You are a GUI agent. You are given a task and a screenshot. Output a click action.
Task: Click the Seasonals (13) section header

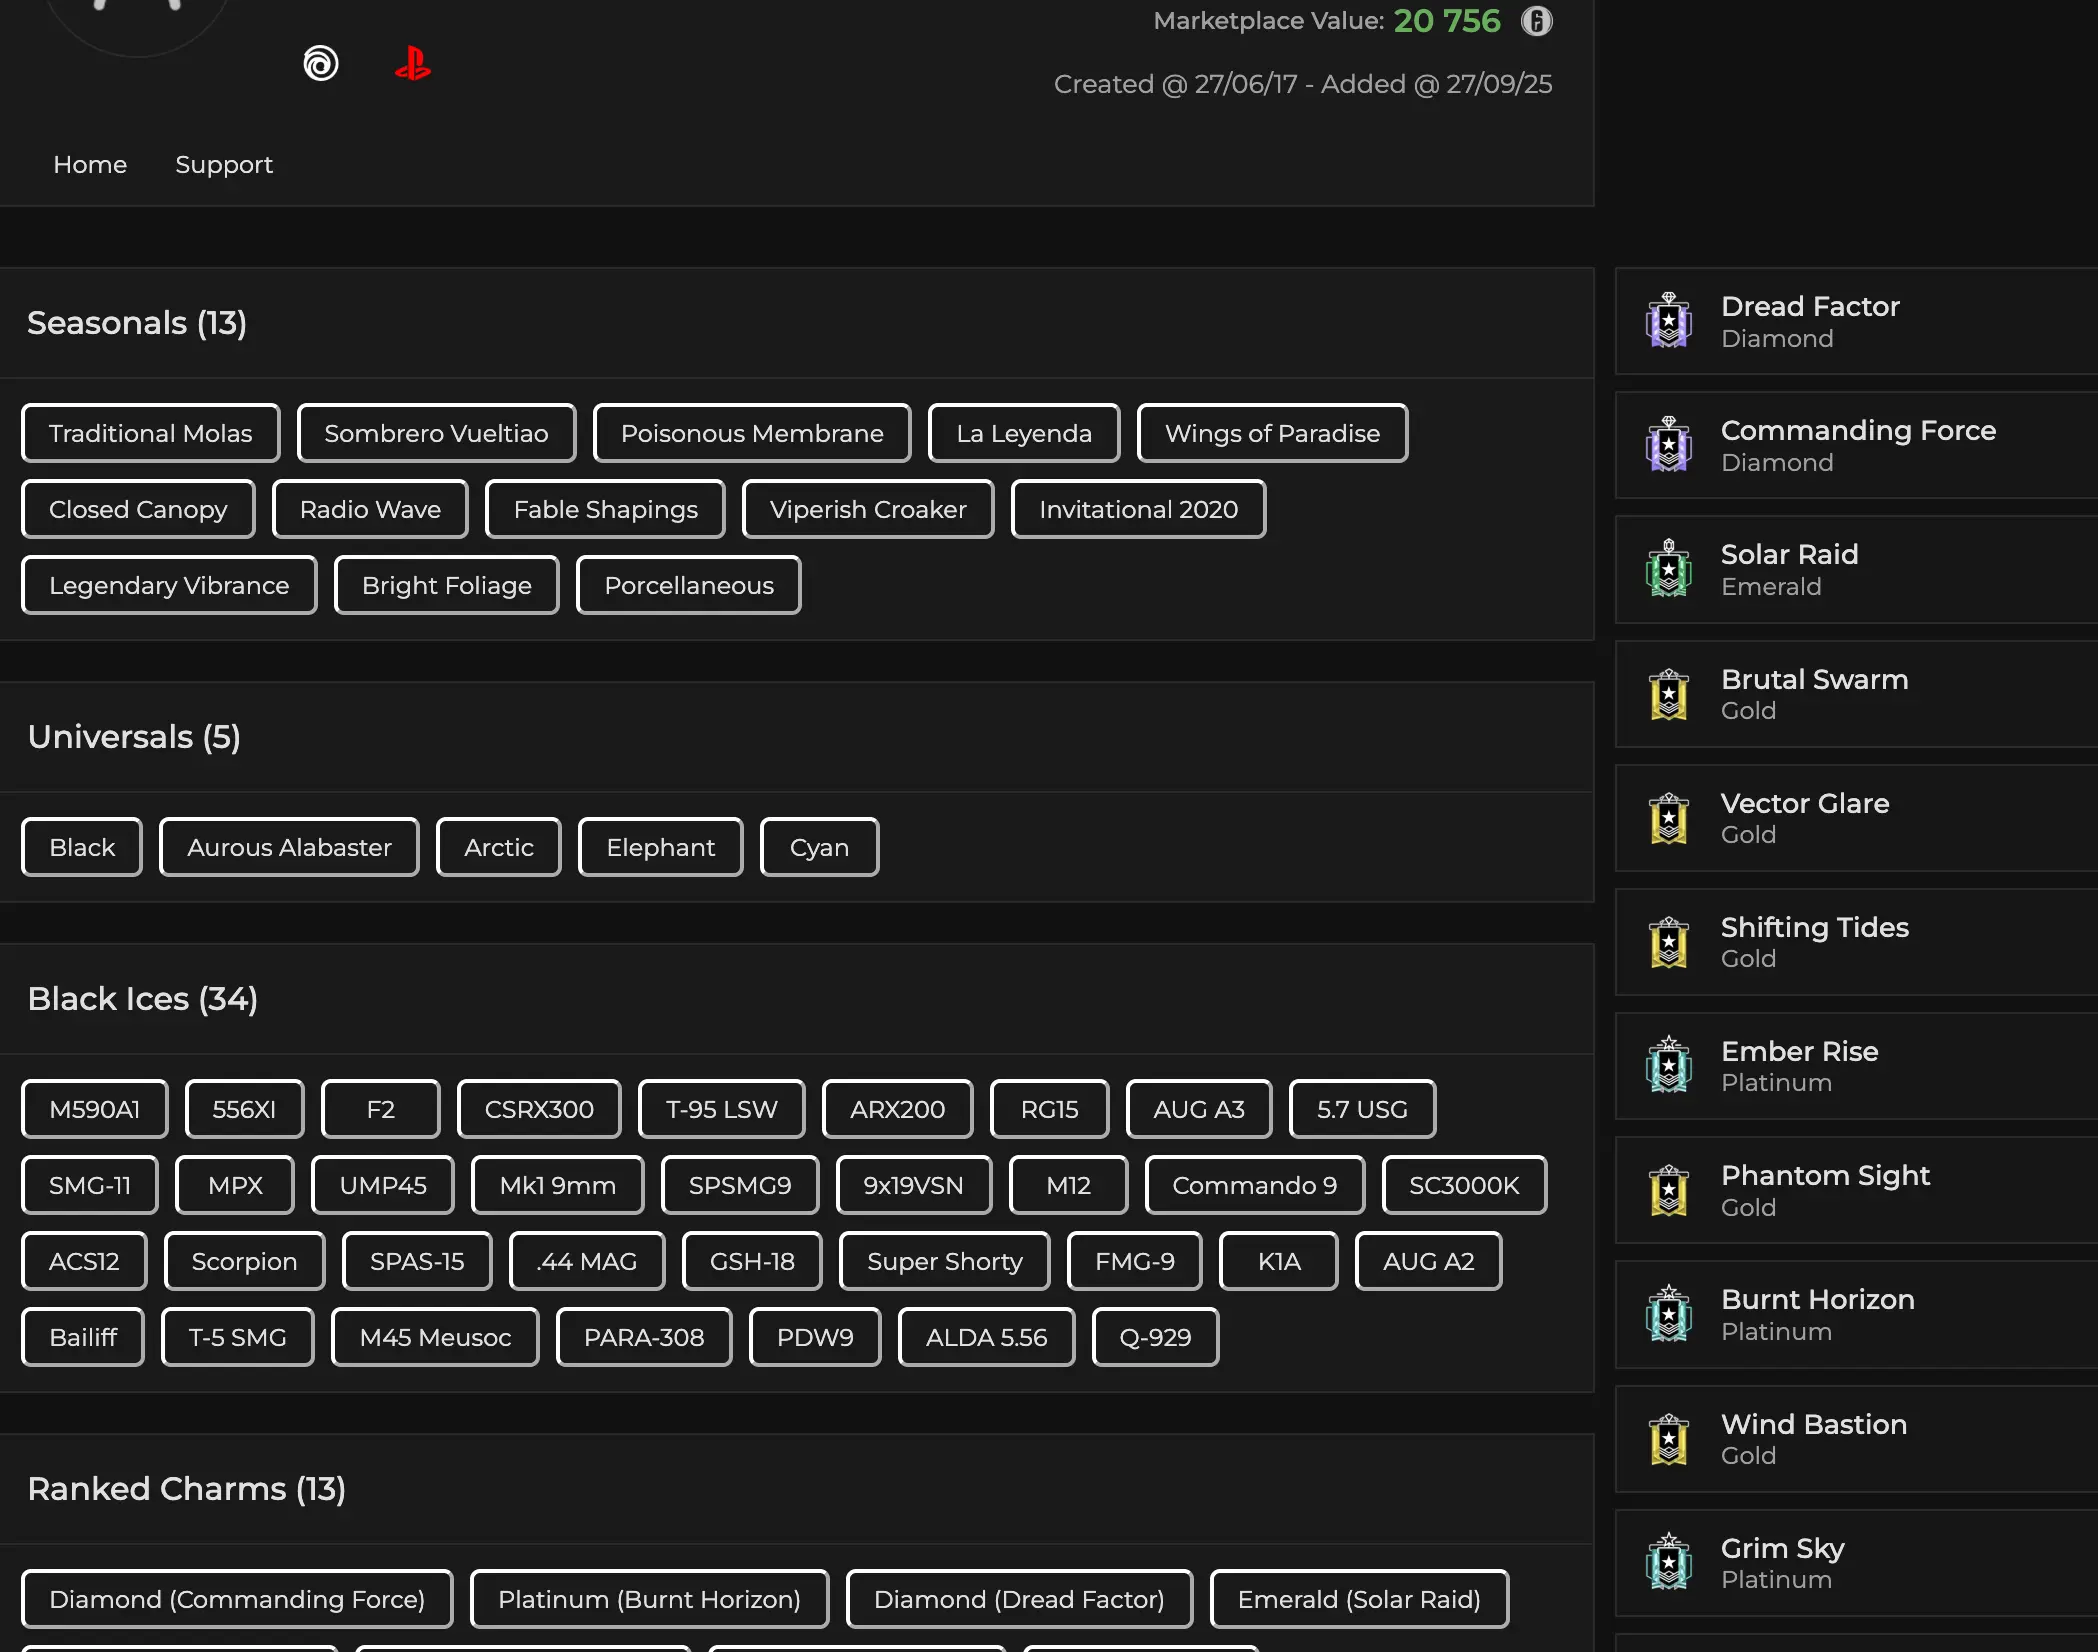coord(137,323)
